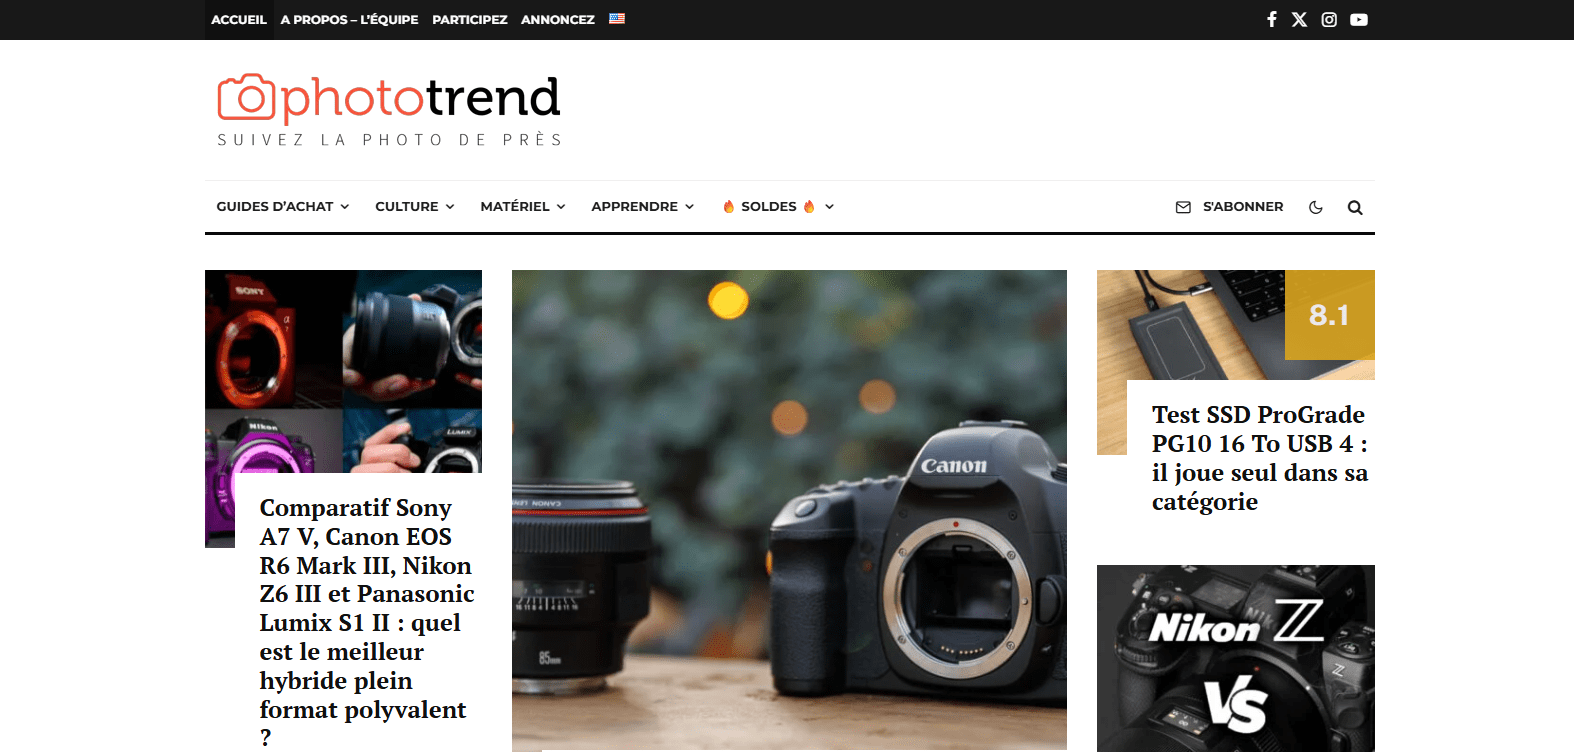This screenshot has width=1574, height=752.
Task: Switch language via the flag icon
Action: pyautogui.click(x=617, y=18)
